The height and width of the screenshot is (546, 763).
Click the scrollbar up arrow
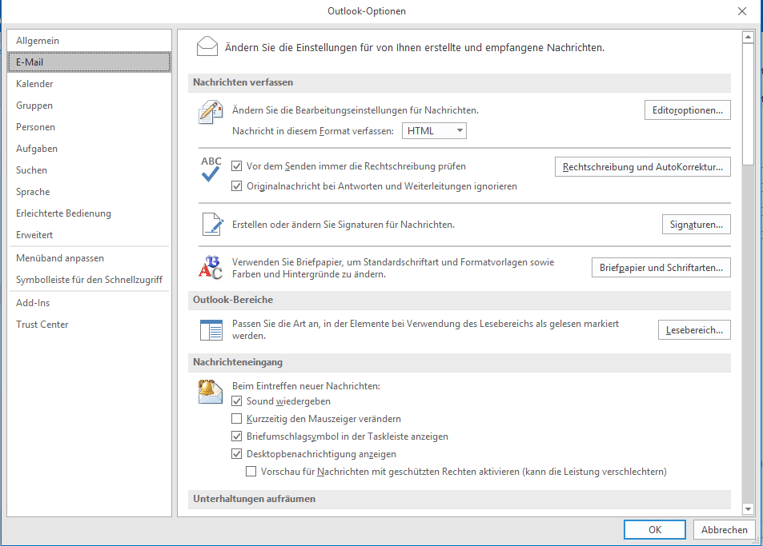[748, 37]
